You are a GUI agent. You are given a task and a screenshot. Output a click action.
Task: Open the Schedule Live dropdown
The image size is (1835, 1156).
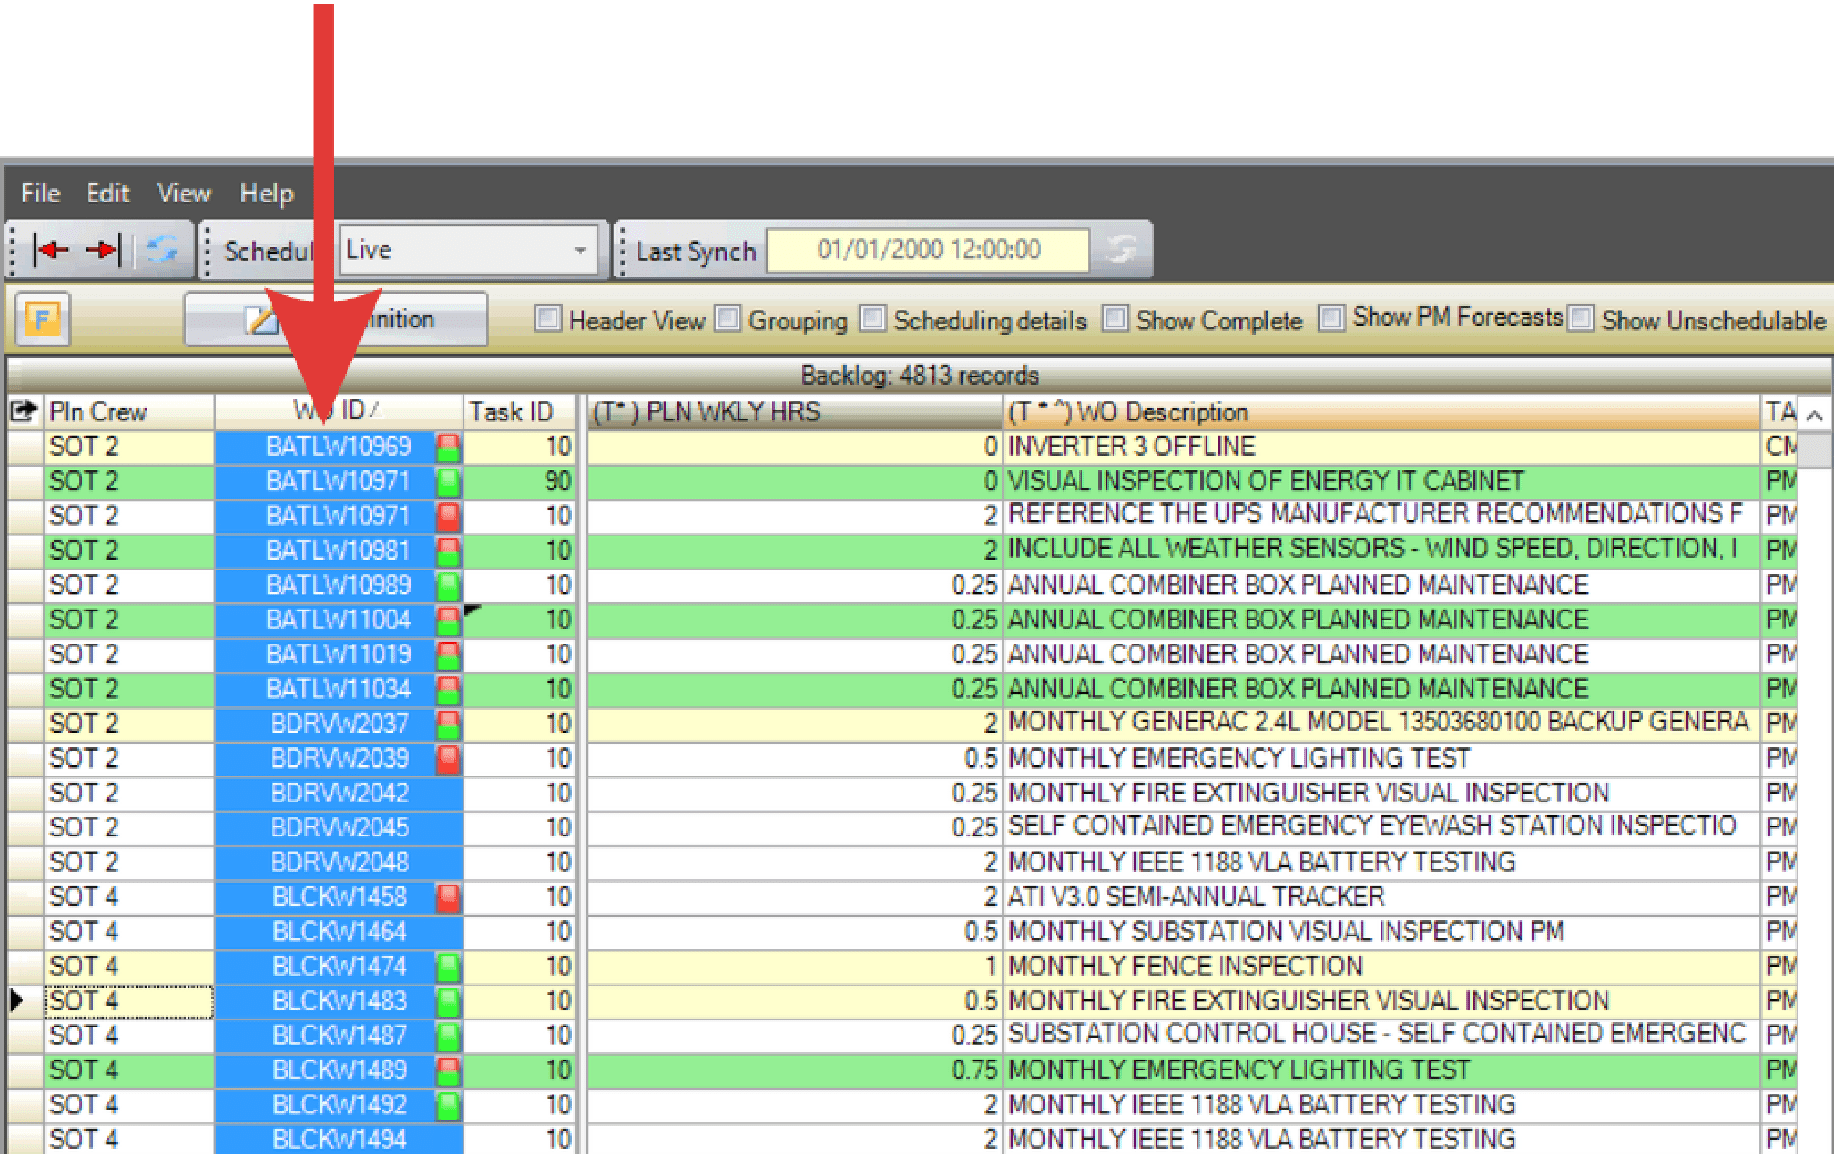[579, 250]
